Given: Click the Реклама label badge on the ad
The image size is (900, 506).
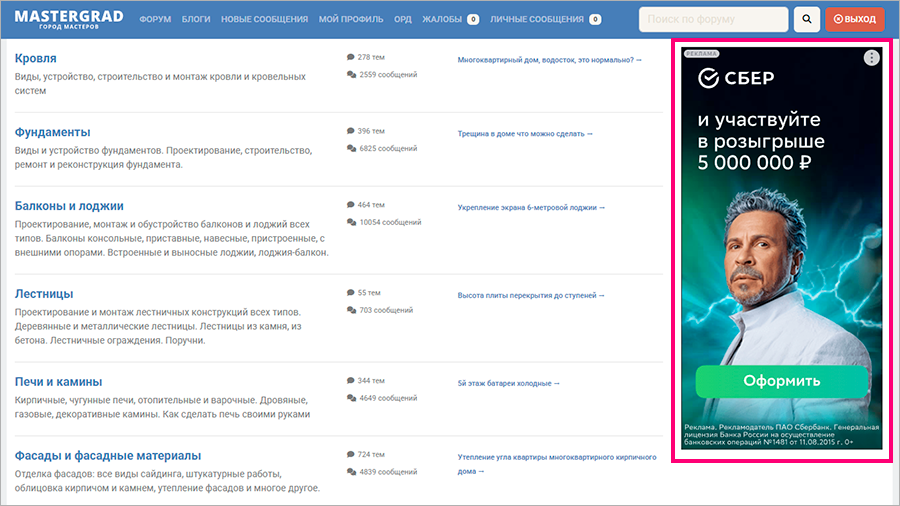Looking at the screenshot, I should click(701, 53).
